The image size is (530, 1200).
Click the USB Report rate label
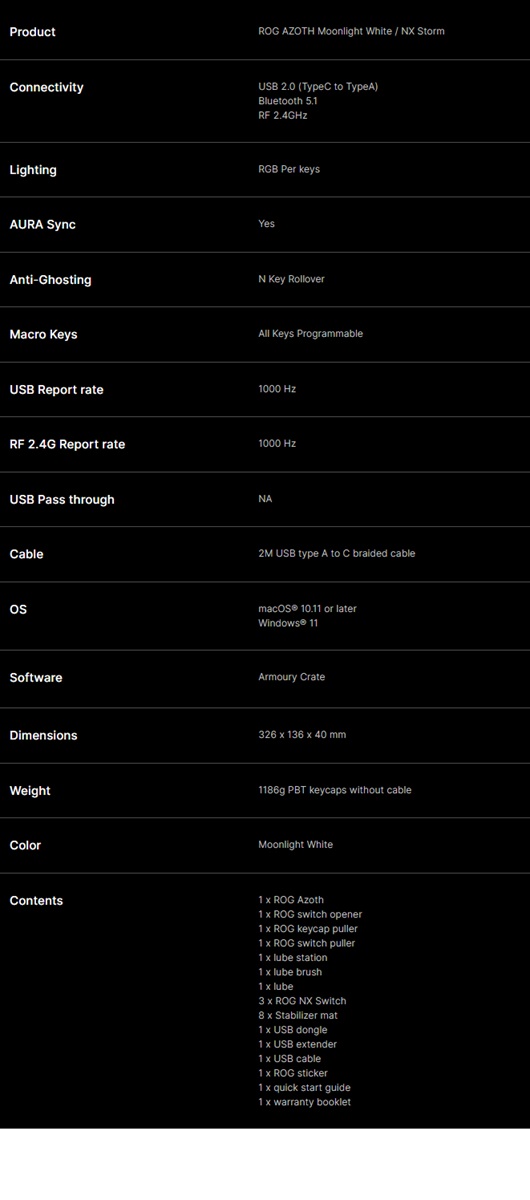tap(56, 390)
